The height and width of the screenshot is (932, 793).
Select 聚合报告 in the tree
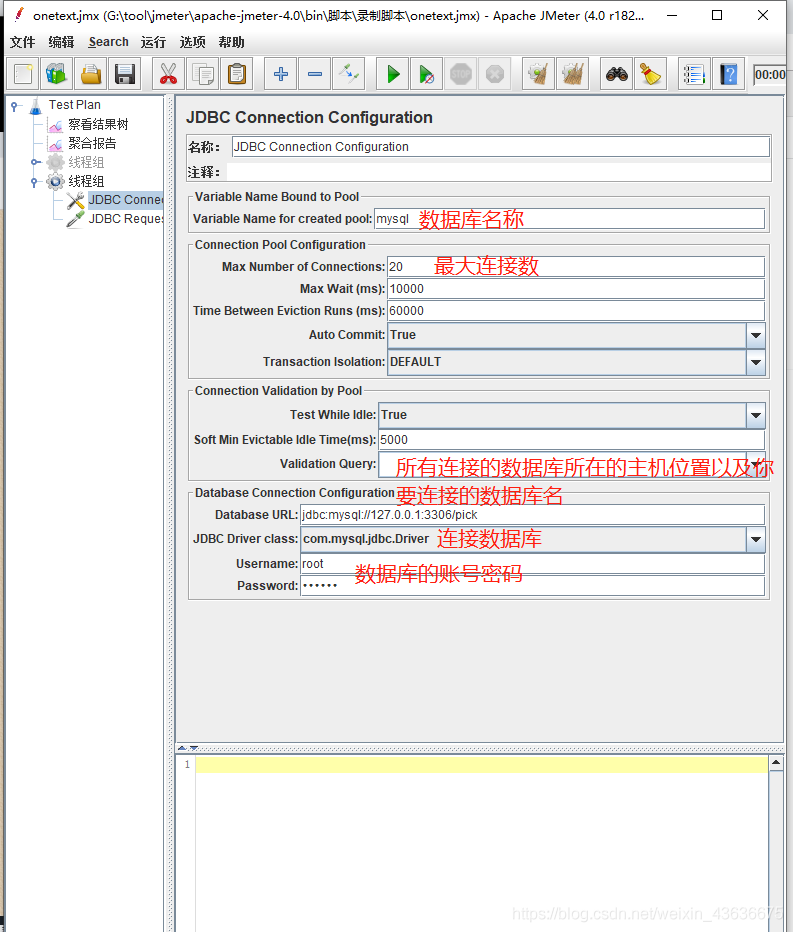[92, 143]
